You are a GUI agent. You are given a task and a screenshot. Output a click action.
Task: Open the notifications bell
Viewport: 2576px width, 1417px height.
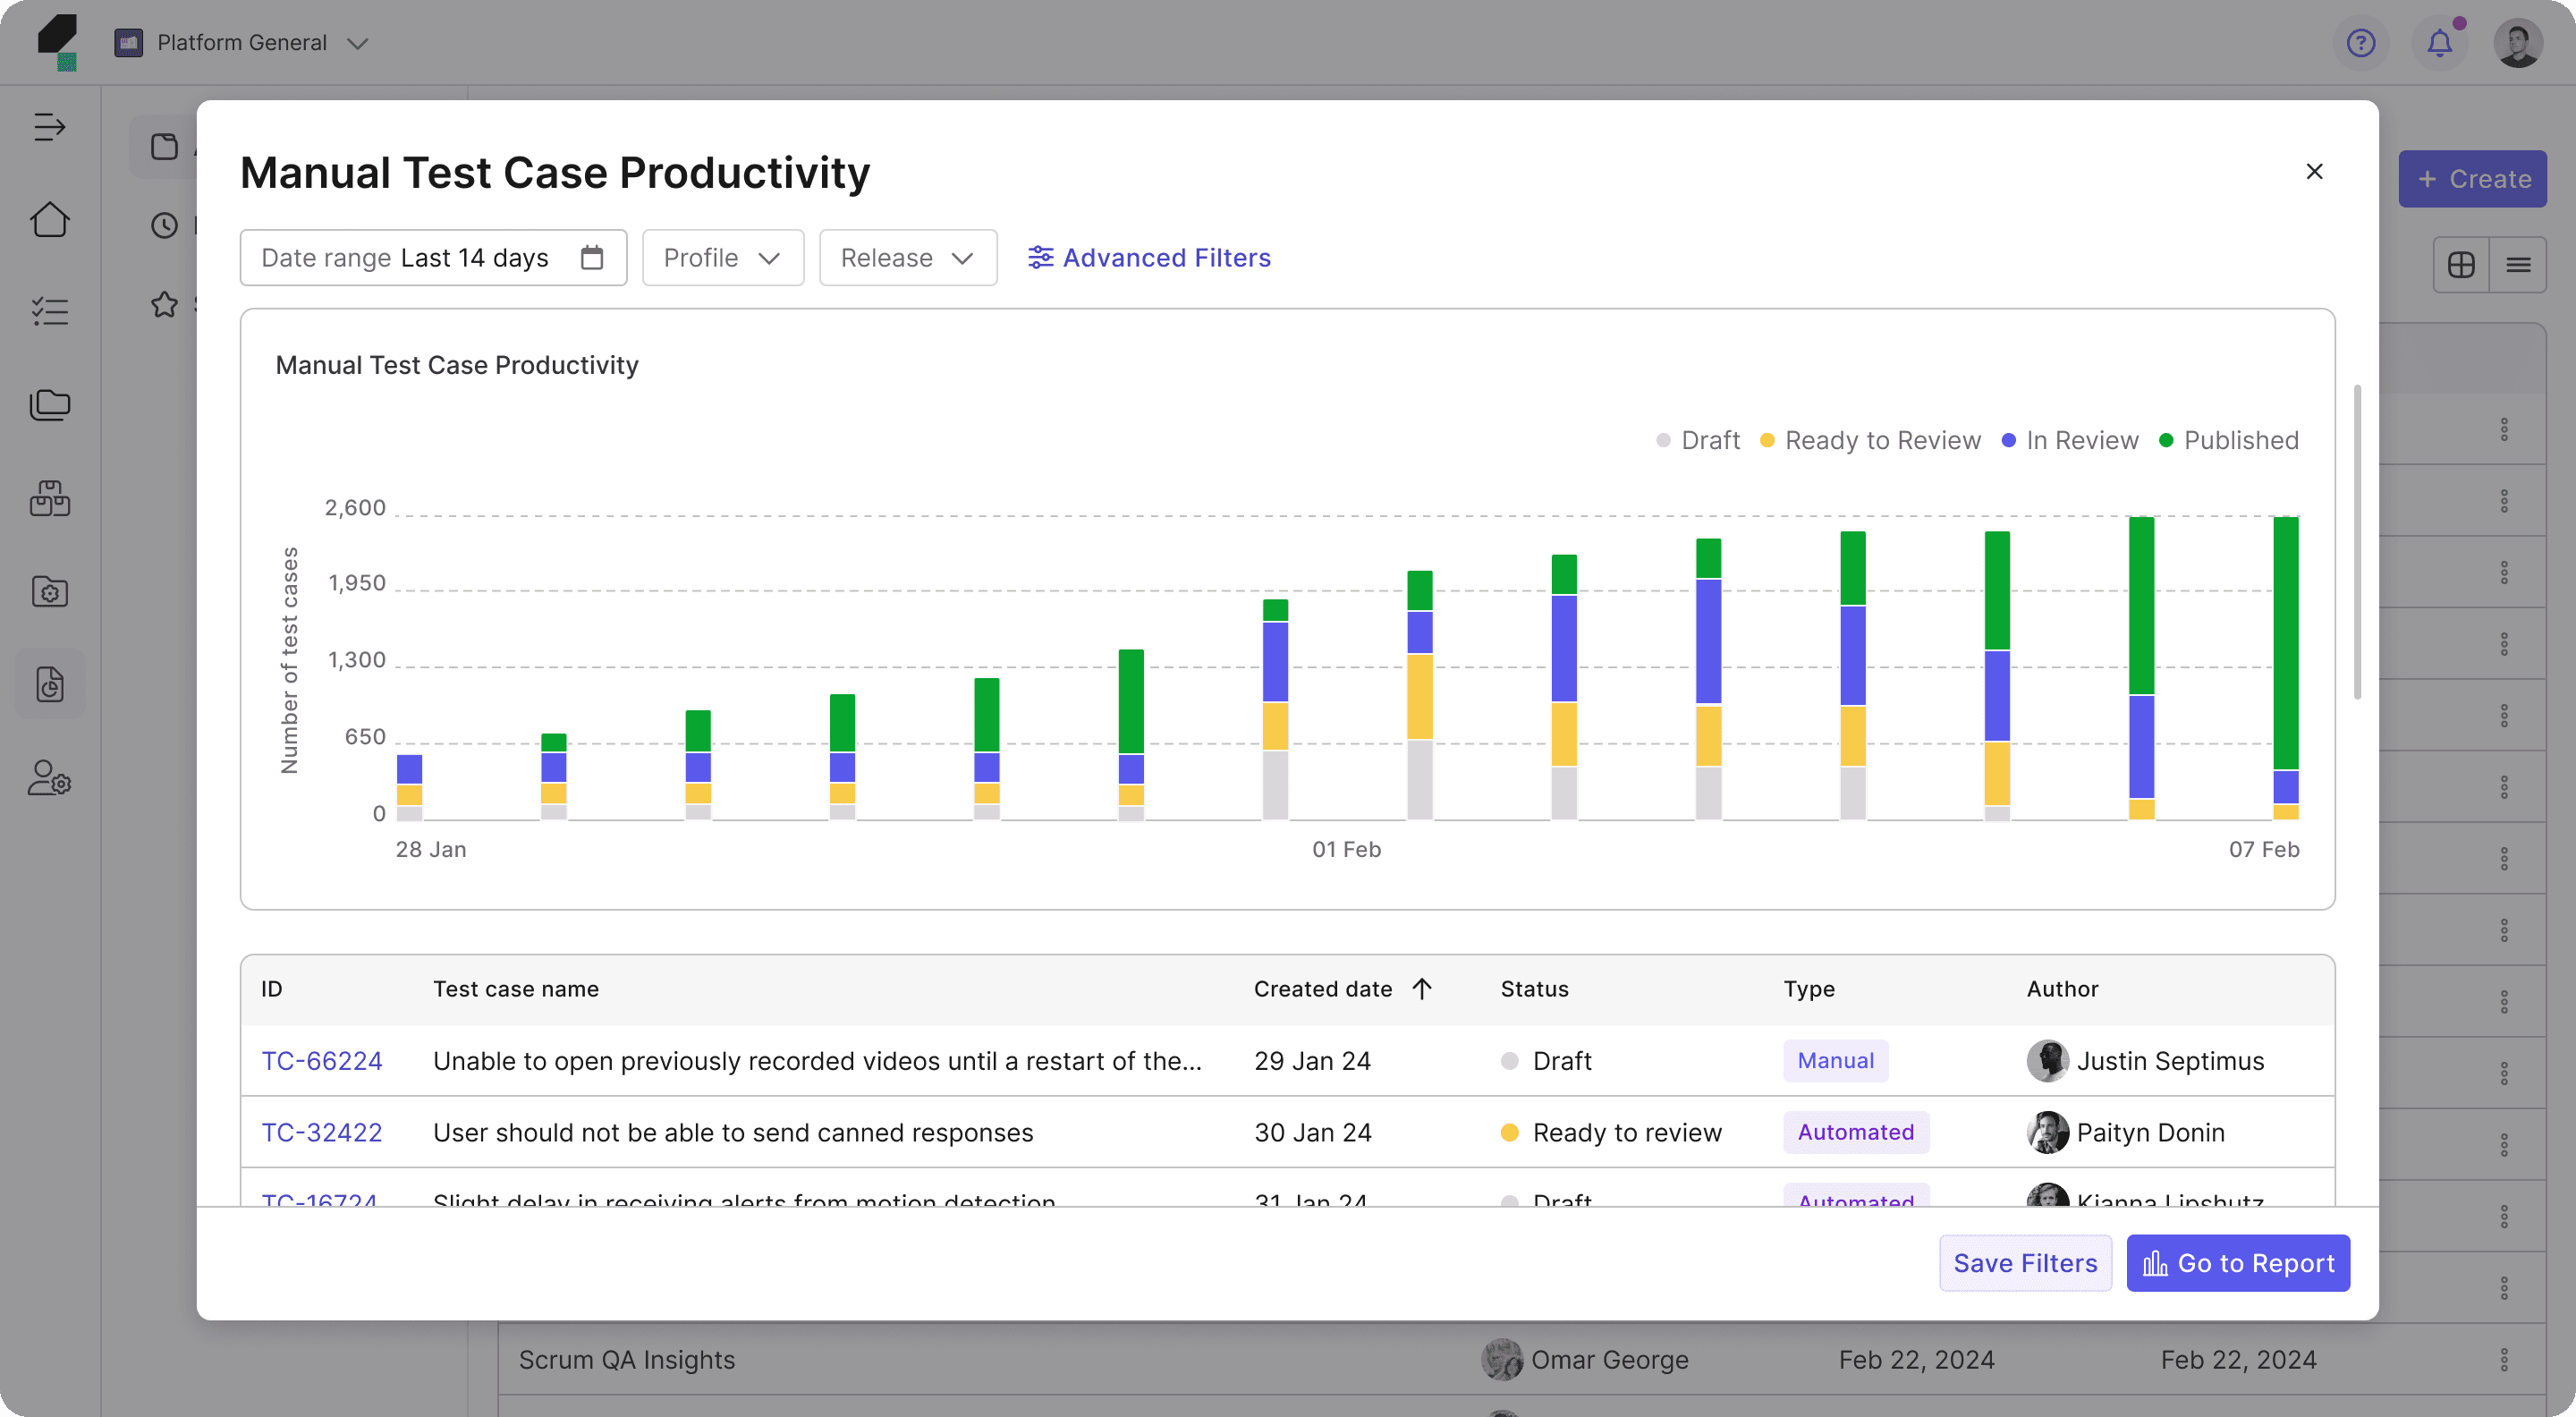coord(2439,43)
